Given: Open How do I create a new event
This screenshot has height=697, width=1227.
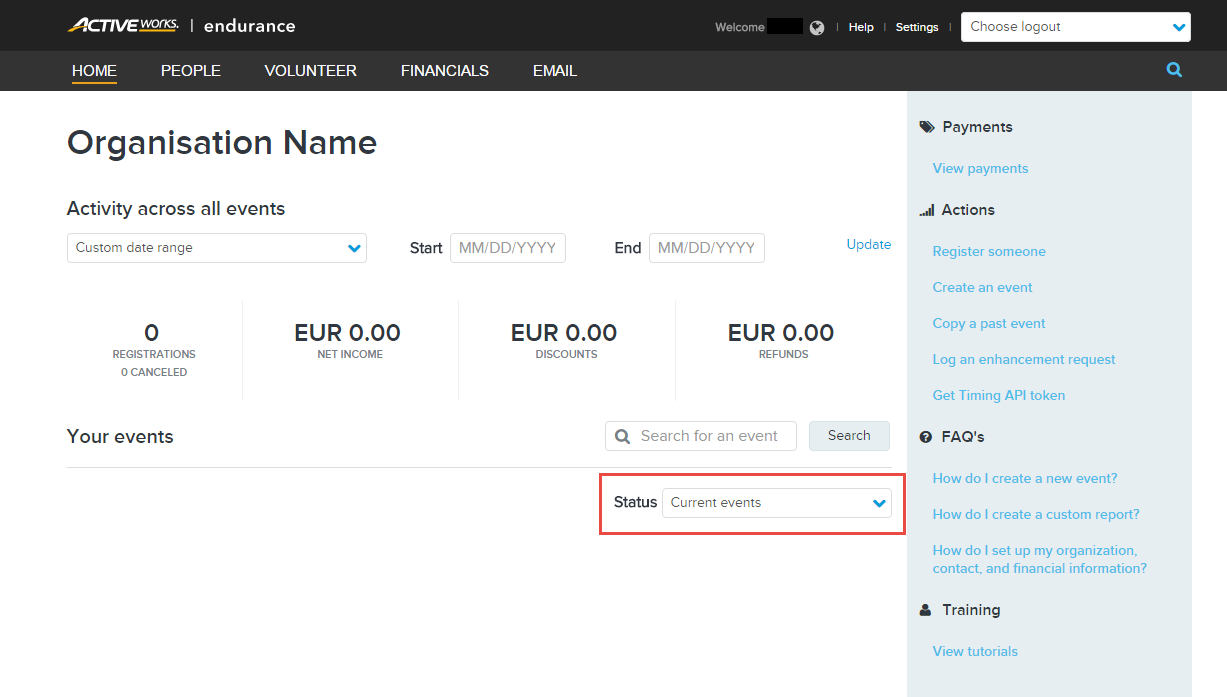Looking at the screenshot, I should coord(1025,479).
